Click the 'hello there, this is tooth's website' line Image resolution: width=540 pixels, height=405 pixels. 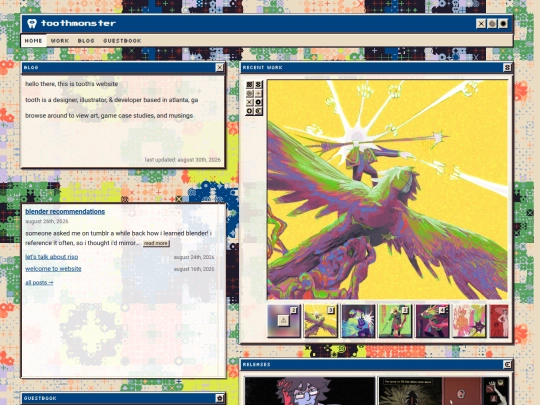tap(71, 84)
